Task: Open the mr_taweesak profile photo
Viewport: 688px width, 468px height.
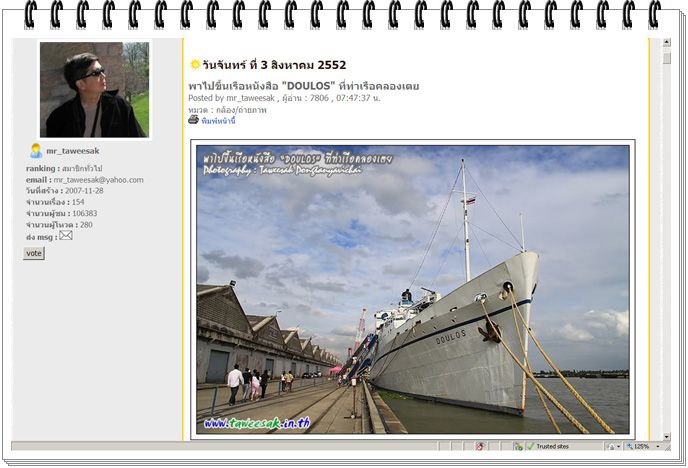Action: point(94,89)
